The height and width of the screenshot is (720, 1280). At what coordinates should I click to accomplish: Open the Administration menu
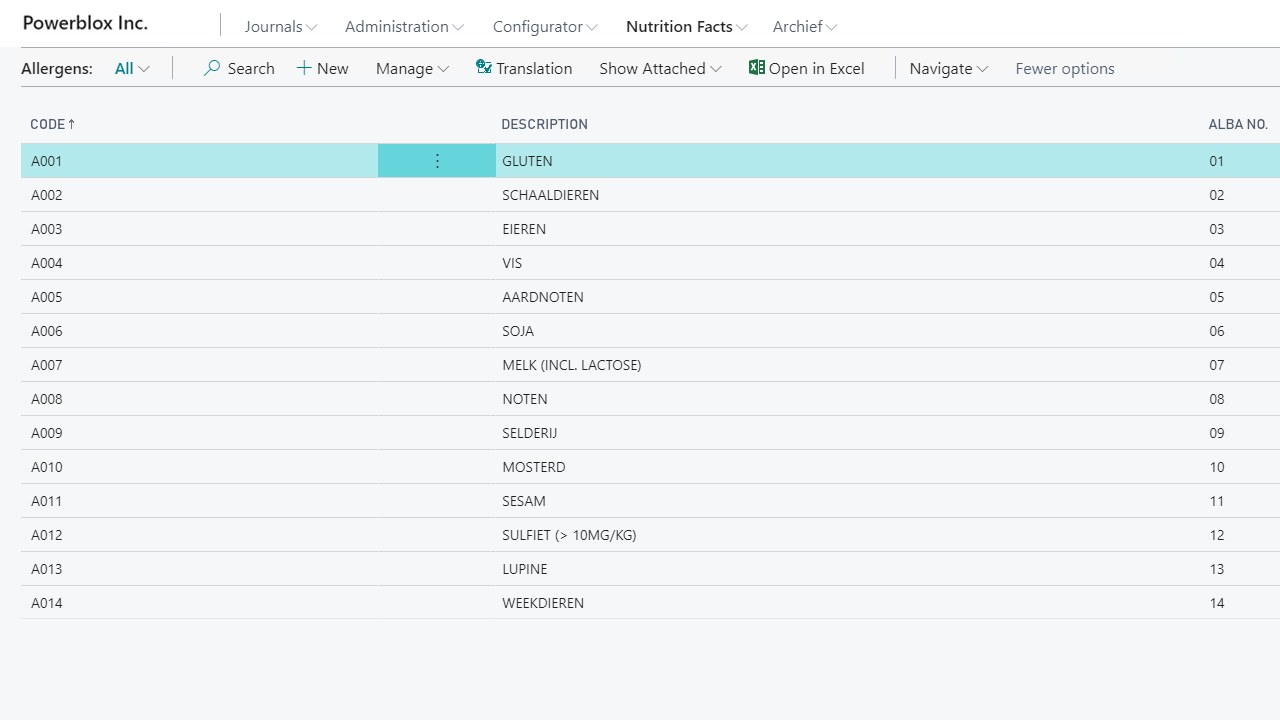[404, 27]
